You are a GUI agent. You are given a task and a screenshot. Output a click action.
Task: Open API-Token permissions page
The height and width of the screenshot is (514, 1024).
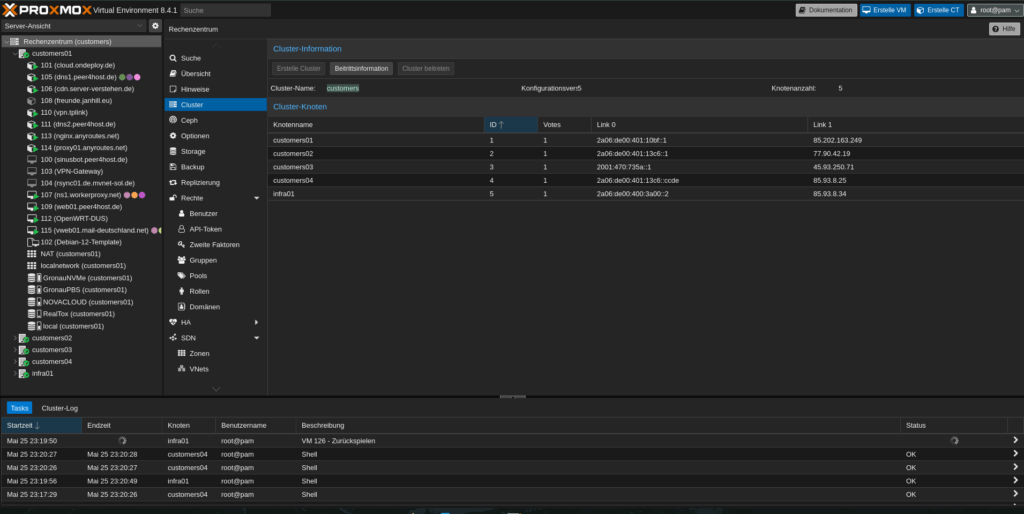click(205, 229)
